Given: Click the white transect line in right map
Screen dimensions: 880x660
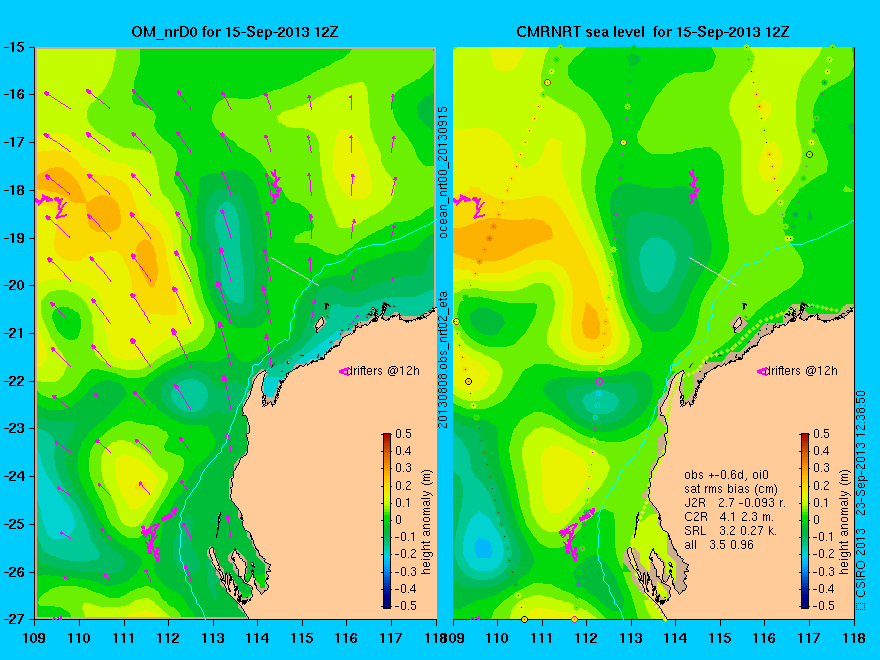Looking at the screenshot, I should click(713, 271).
